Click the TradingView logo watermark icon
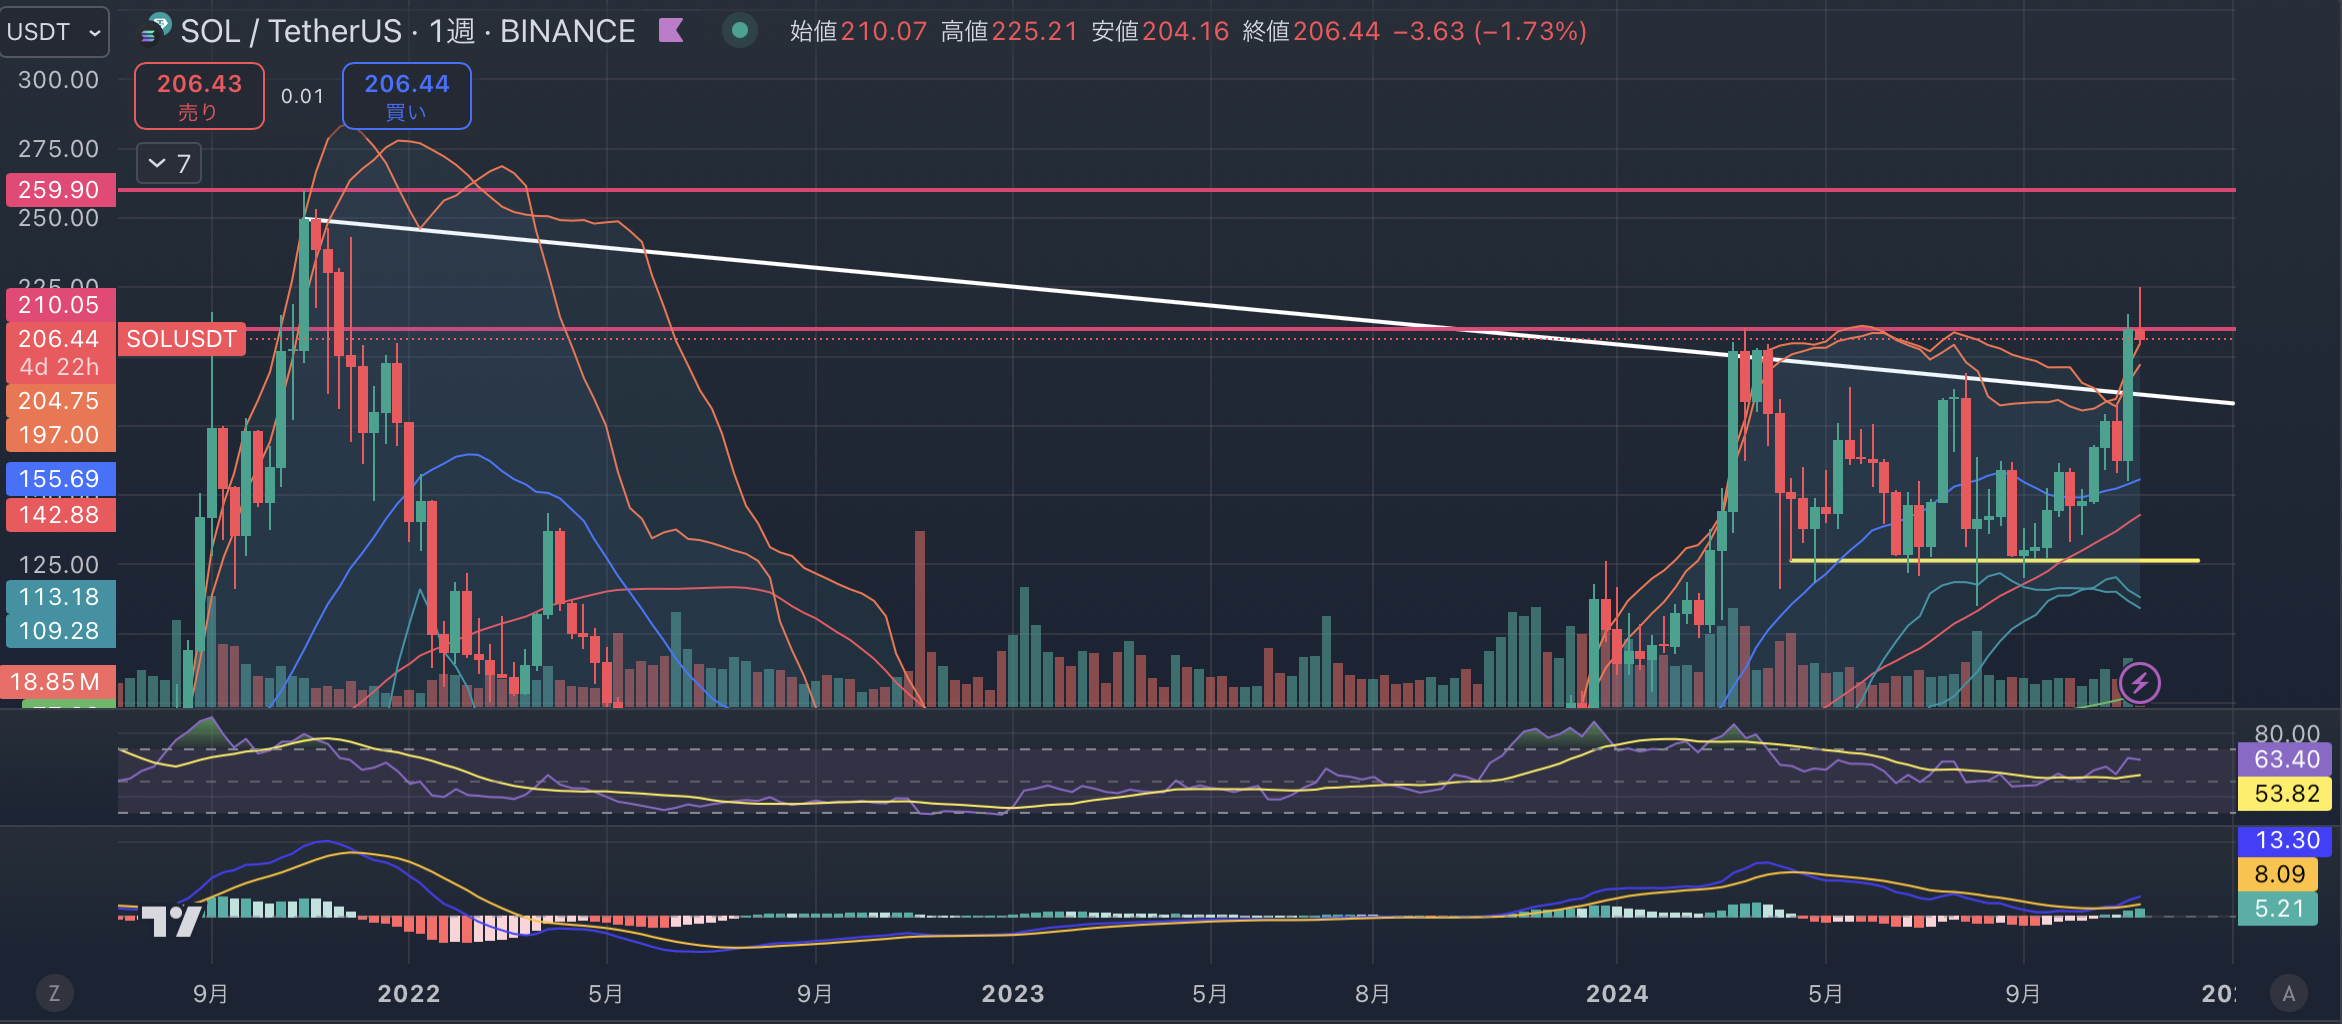The width and height of the screenshot is (2342, 1024). (x=171, y=920)
